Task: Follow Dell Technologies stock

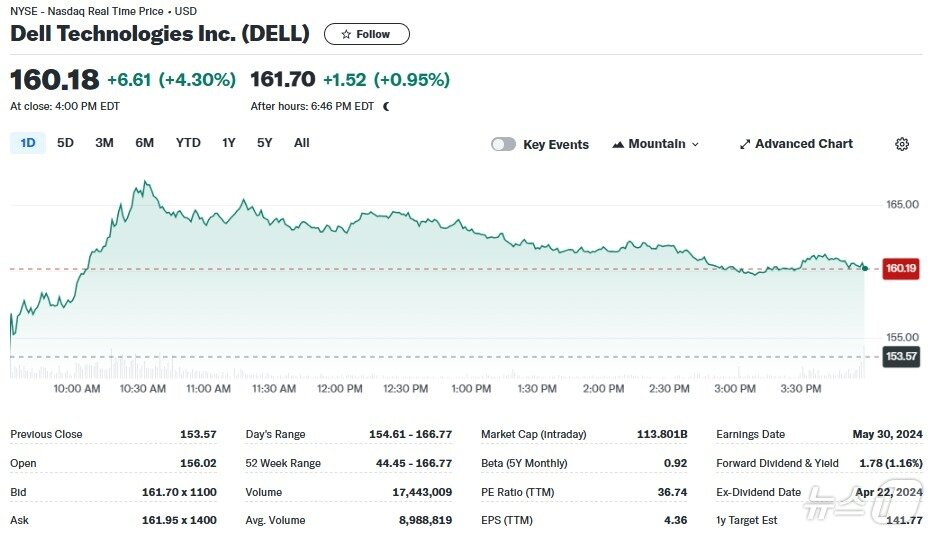Action: [x=367, y=34]
